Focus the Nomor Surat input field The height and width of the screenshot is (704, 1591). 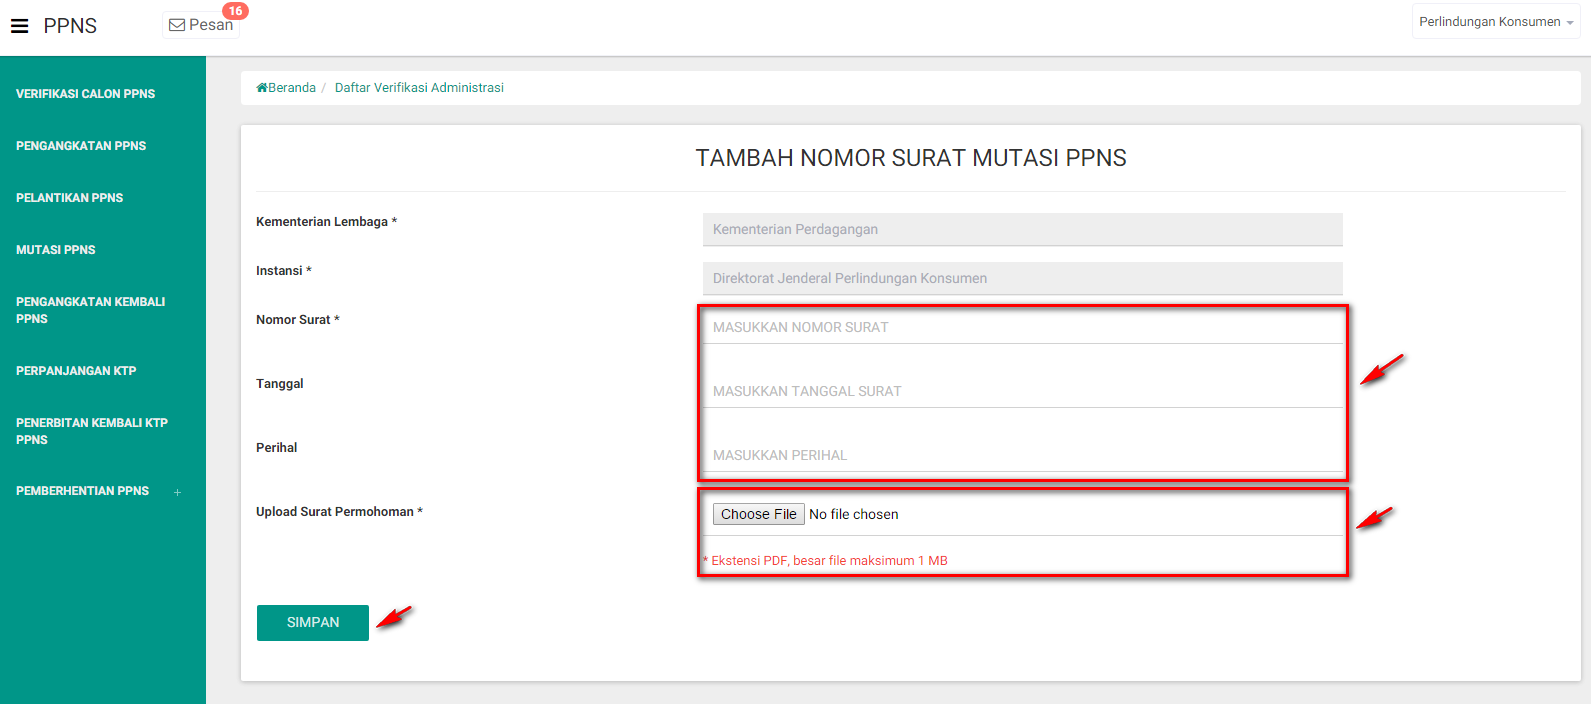click(x=1022, y=327)
